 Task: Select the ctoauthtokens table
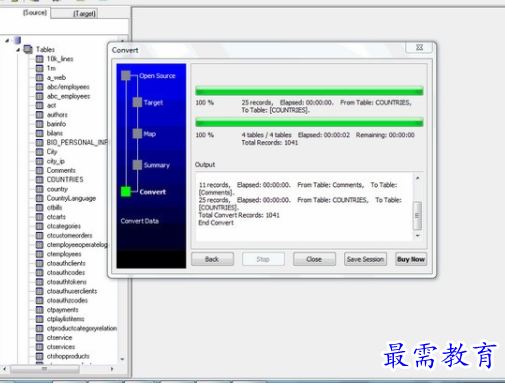66,282
